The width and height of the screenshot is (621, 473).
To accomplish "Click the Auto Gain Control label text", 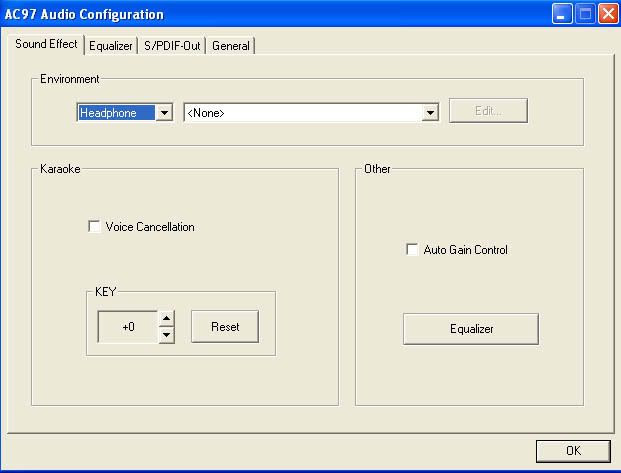I will point(465,250).
